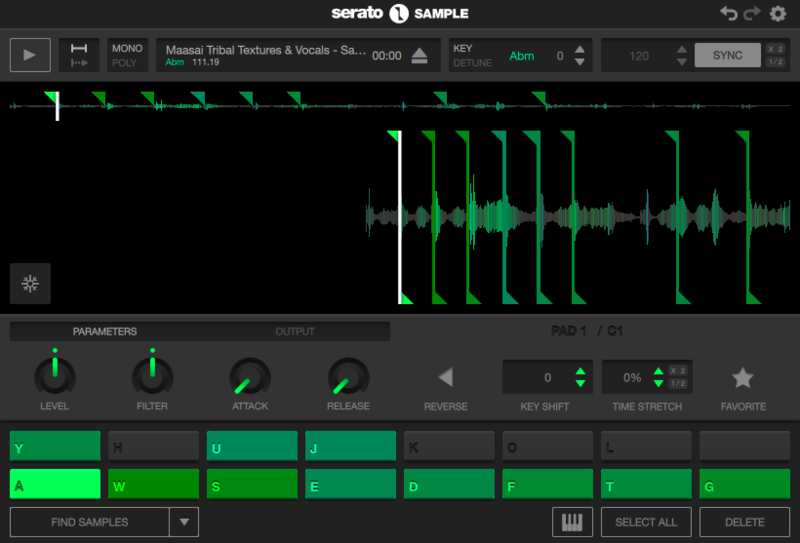The width and height of the screenshot is (800, 543).
Task: Click FIND SAMPLES button
Action: pyautogui.click(x=90, y=522)
